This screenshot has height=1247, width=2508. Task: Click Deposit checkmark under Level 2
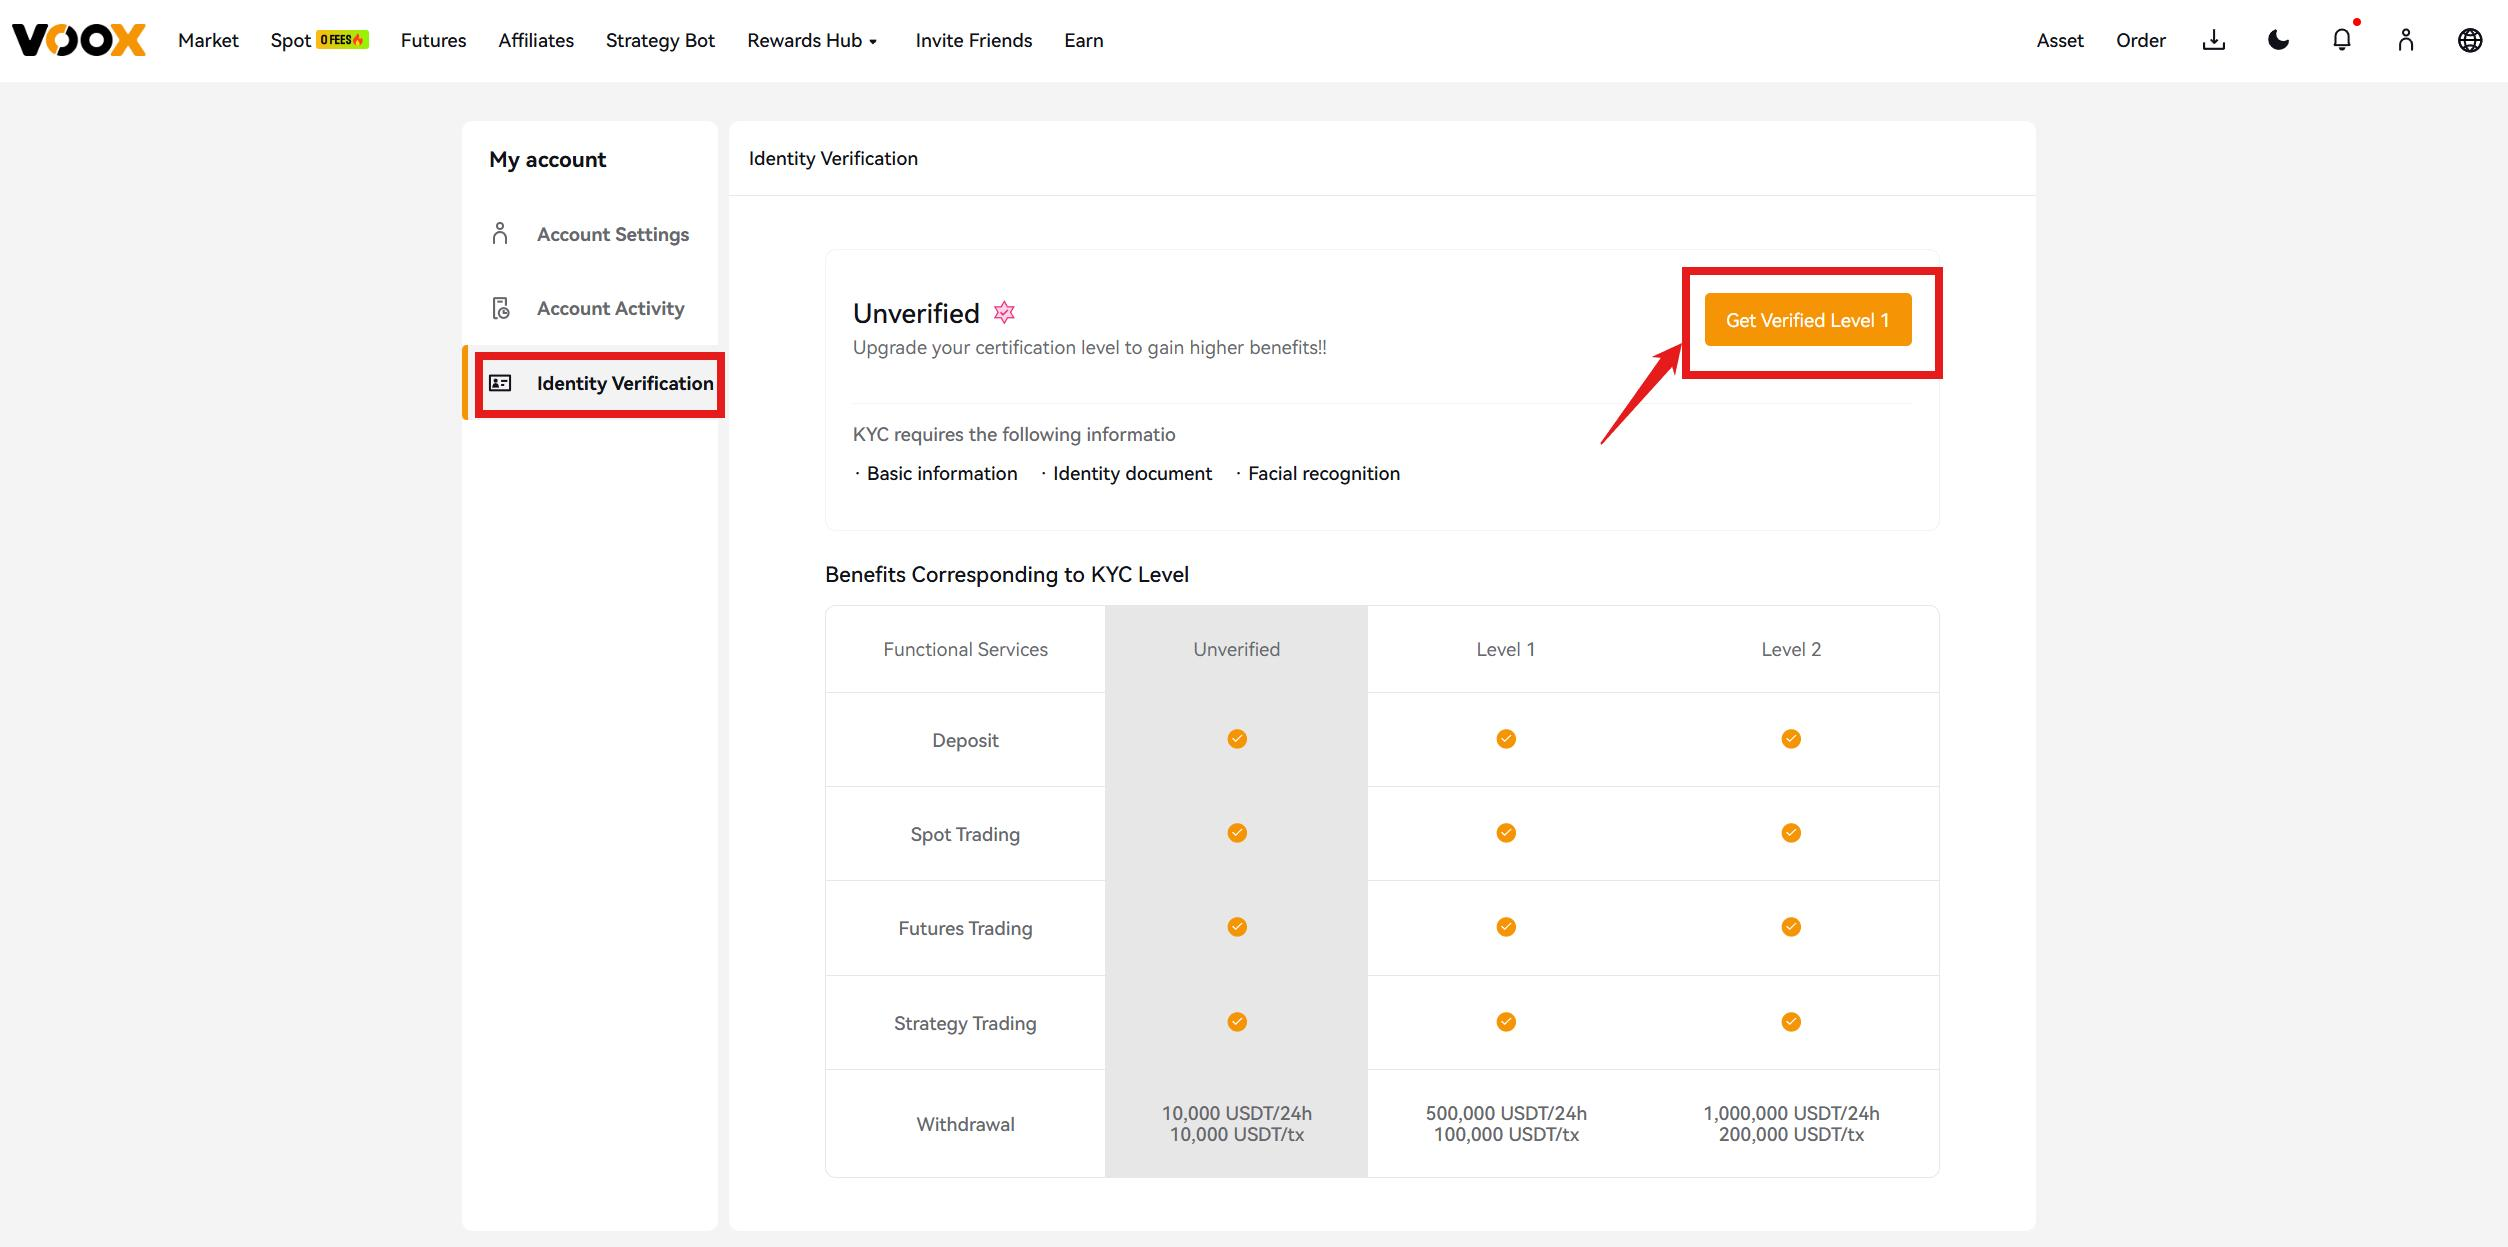[1791, 739]
